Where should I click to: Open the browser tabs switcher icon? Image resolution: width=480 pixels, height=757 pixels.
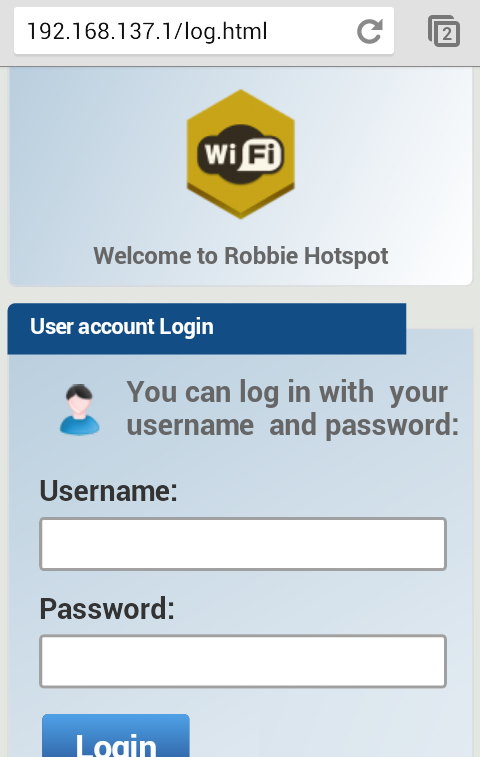pyautogui.click(x=444, y=31)
